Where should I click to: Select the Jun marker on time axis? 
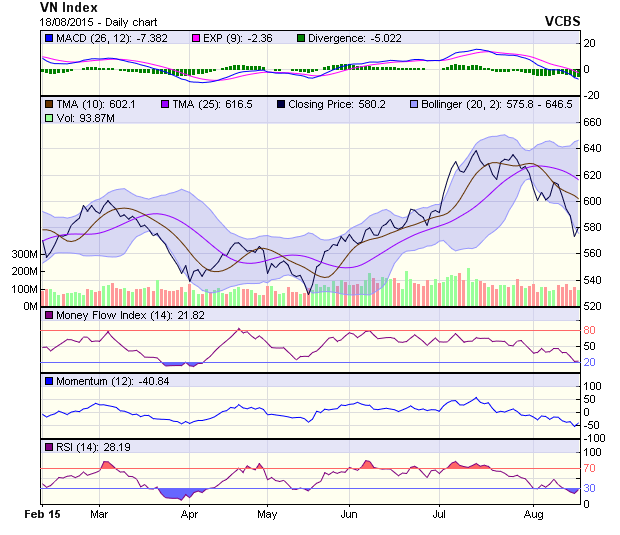coord(349,514)
